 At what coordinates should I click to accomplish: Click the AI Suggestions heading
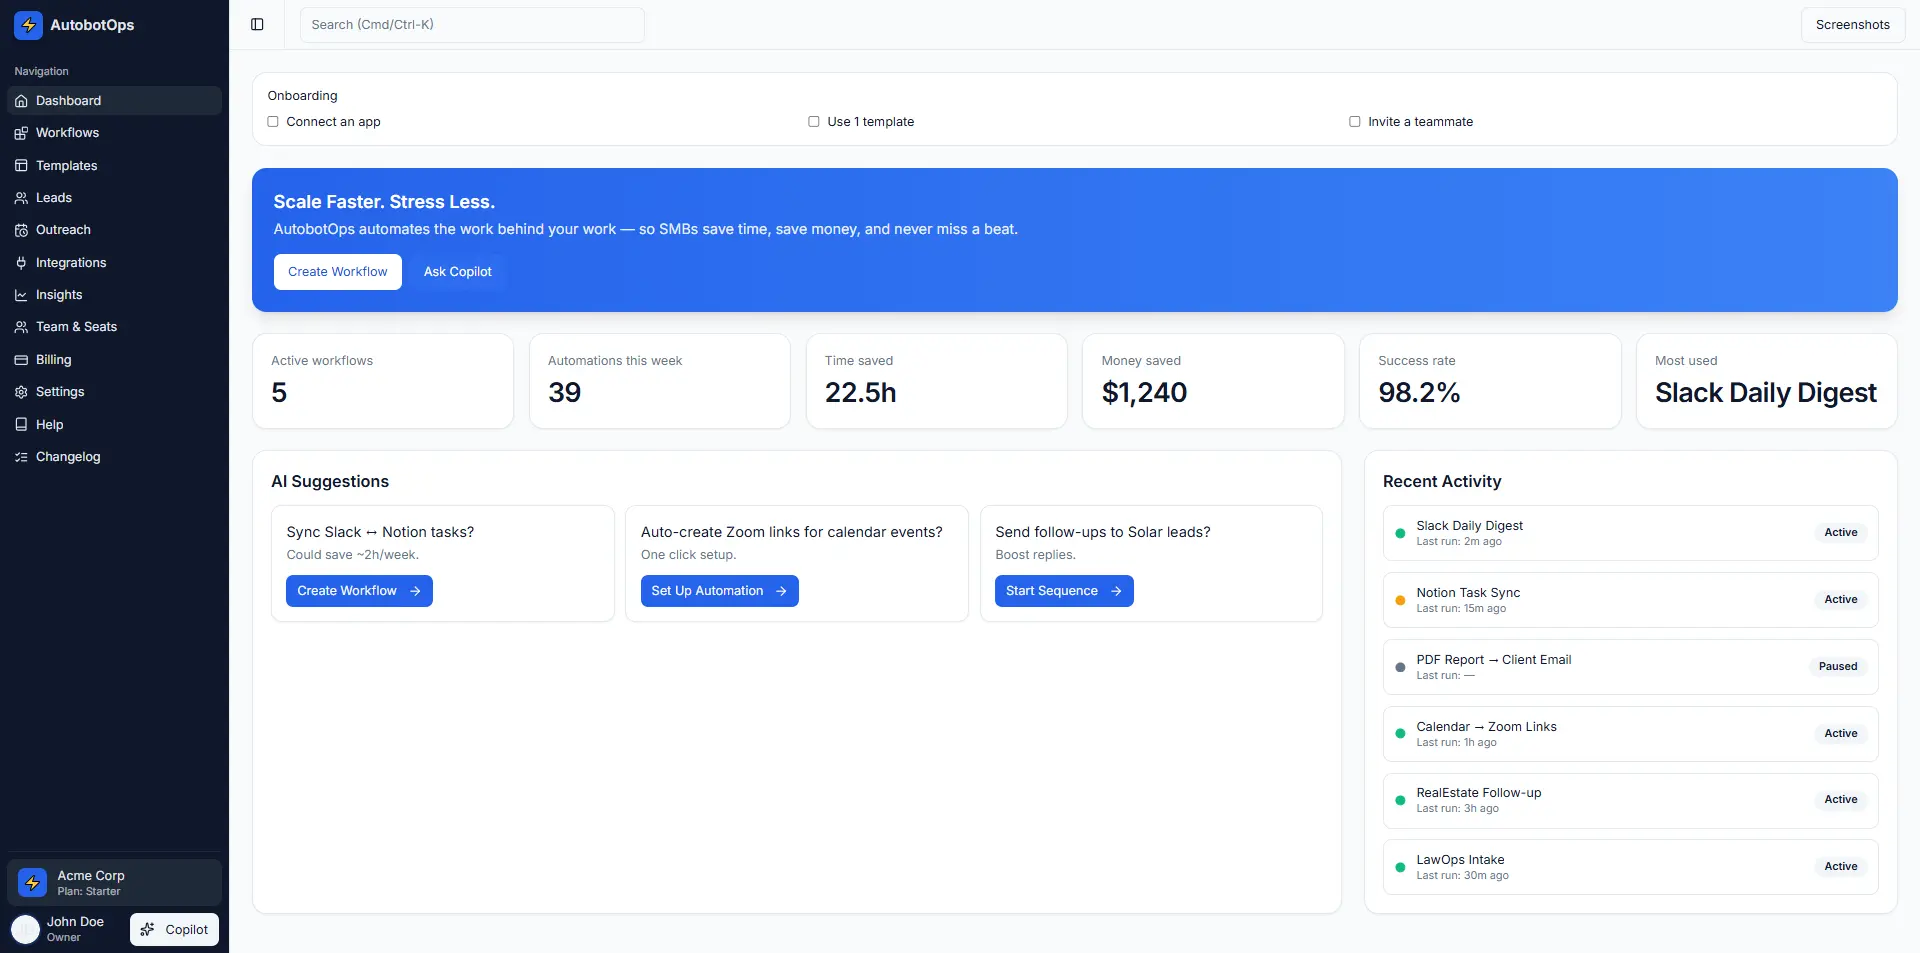(x=330, y=482)
